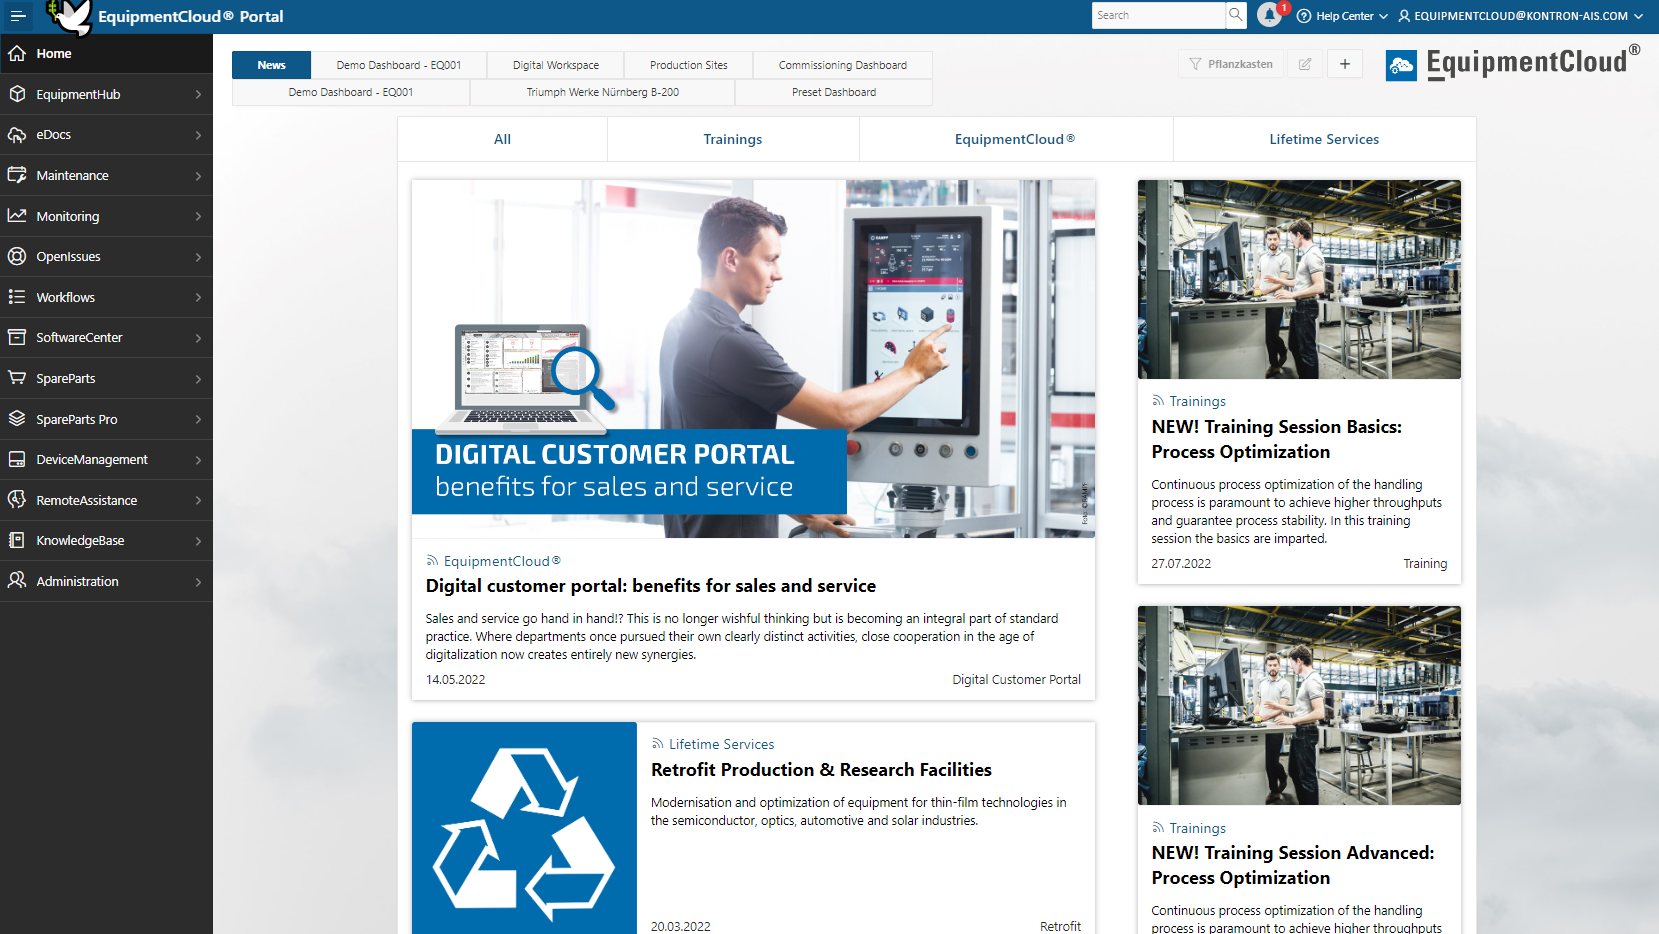Click the date '14.05.2022'
The image size is (1659, 934).
pyautogui.click(x=455, y=680)
